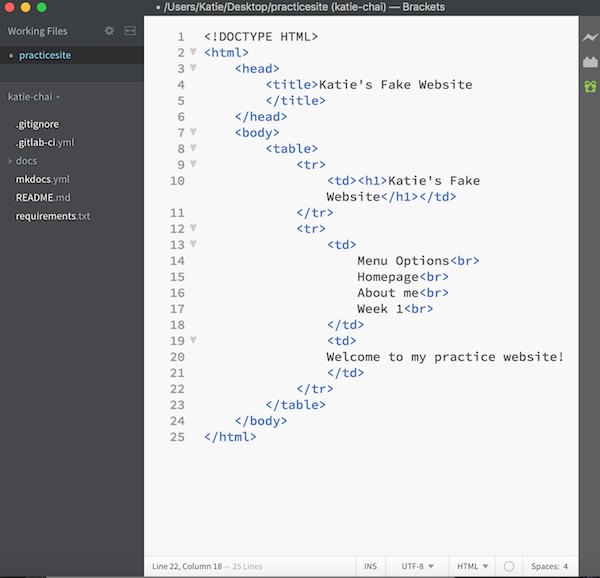Open Working Files gear settings
Screen dimensions: 600x578
click(109, 31)
